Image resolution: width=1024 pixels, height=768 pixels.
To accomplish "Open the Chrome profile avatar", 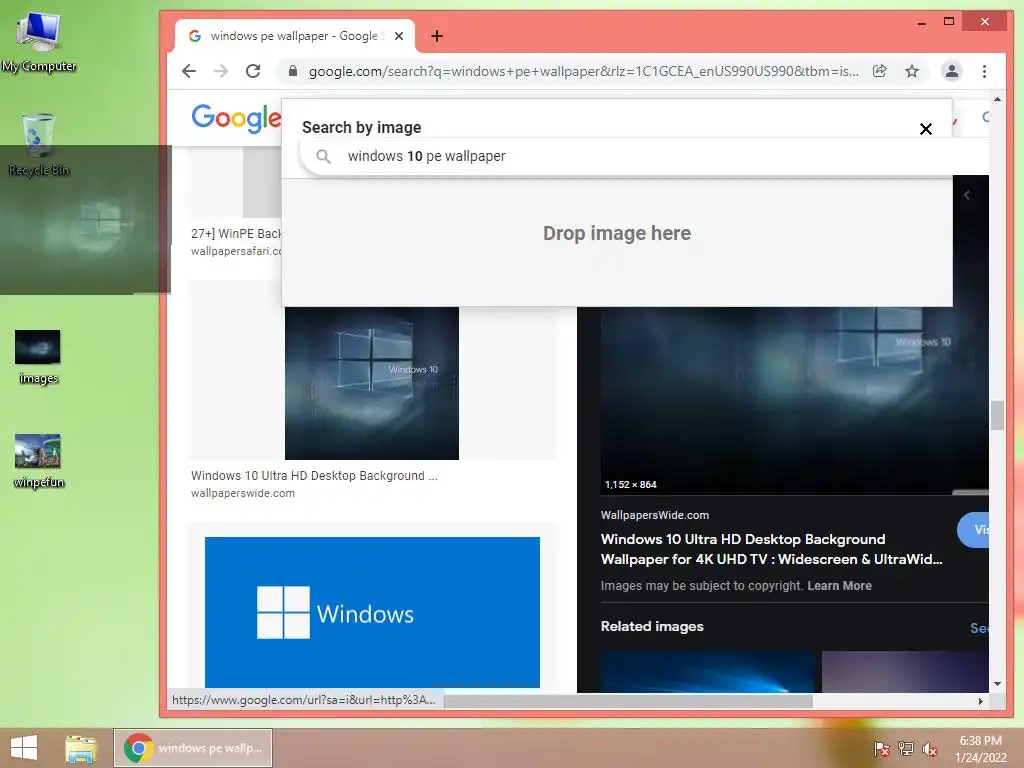I will [x=952, y=71].
